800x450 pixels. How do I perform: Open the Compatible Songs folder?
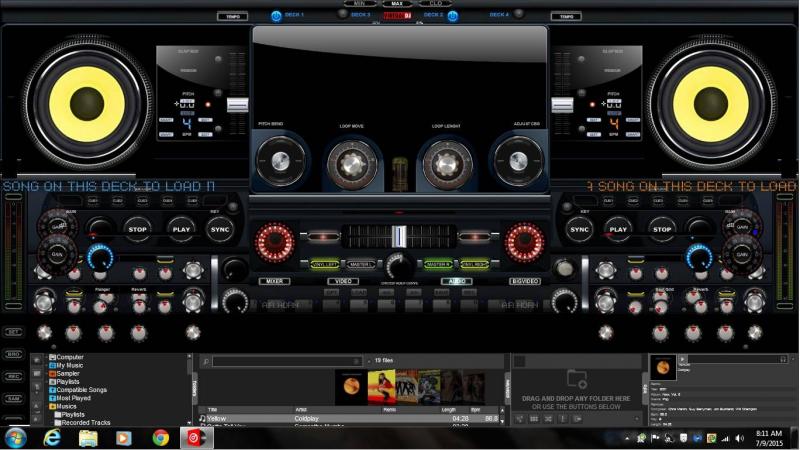[x=83, y=389]
